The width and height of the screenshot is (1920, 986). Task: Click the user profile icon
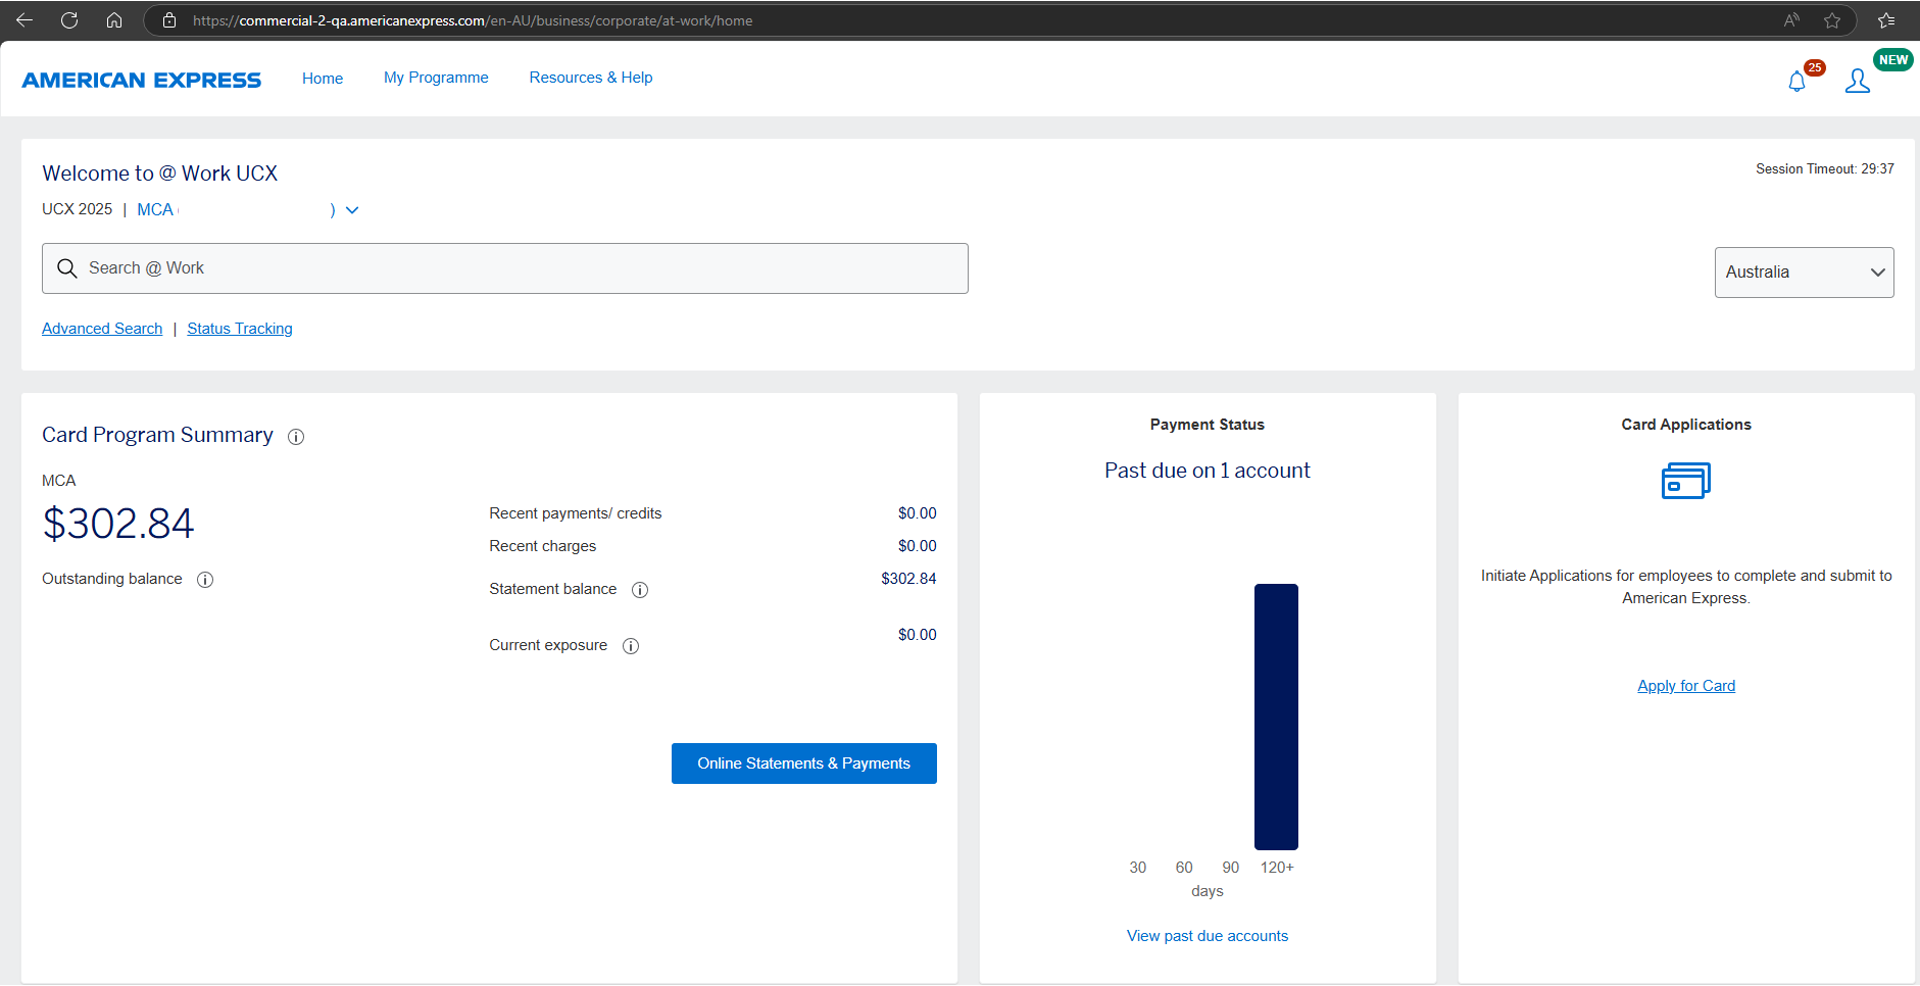click(1857, 81)
